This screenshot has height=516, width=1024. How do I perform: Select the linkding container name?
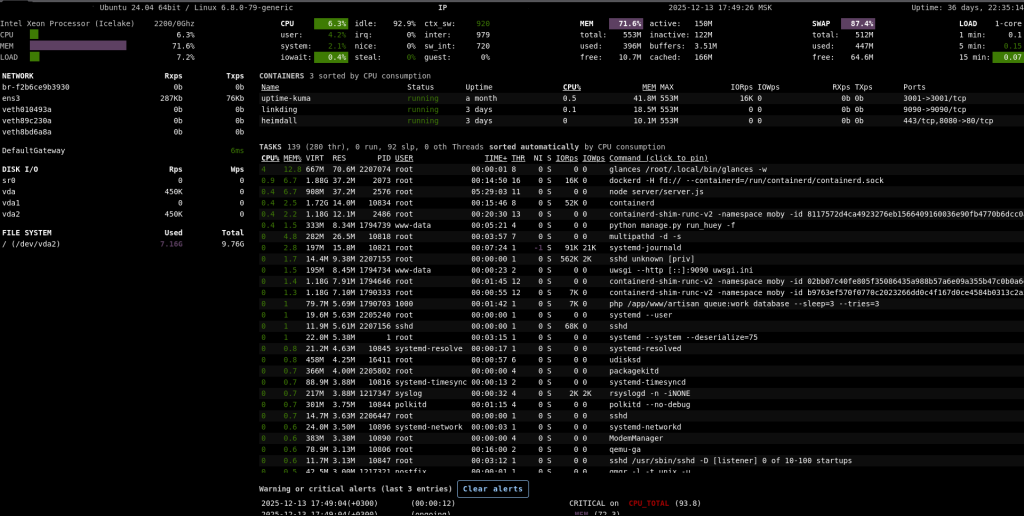(279, 109)
